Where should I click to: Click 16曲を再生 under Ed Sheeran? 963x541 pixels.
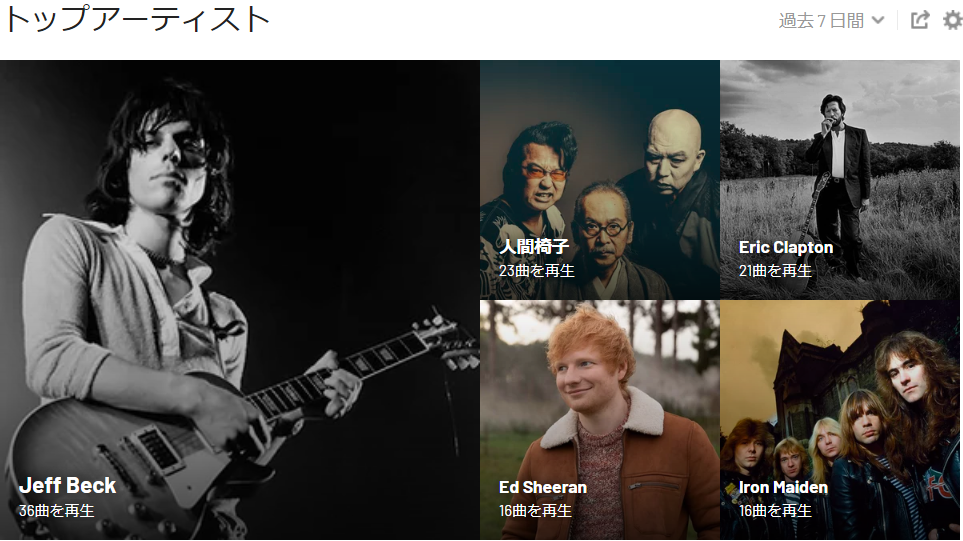click(535, 511)
